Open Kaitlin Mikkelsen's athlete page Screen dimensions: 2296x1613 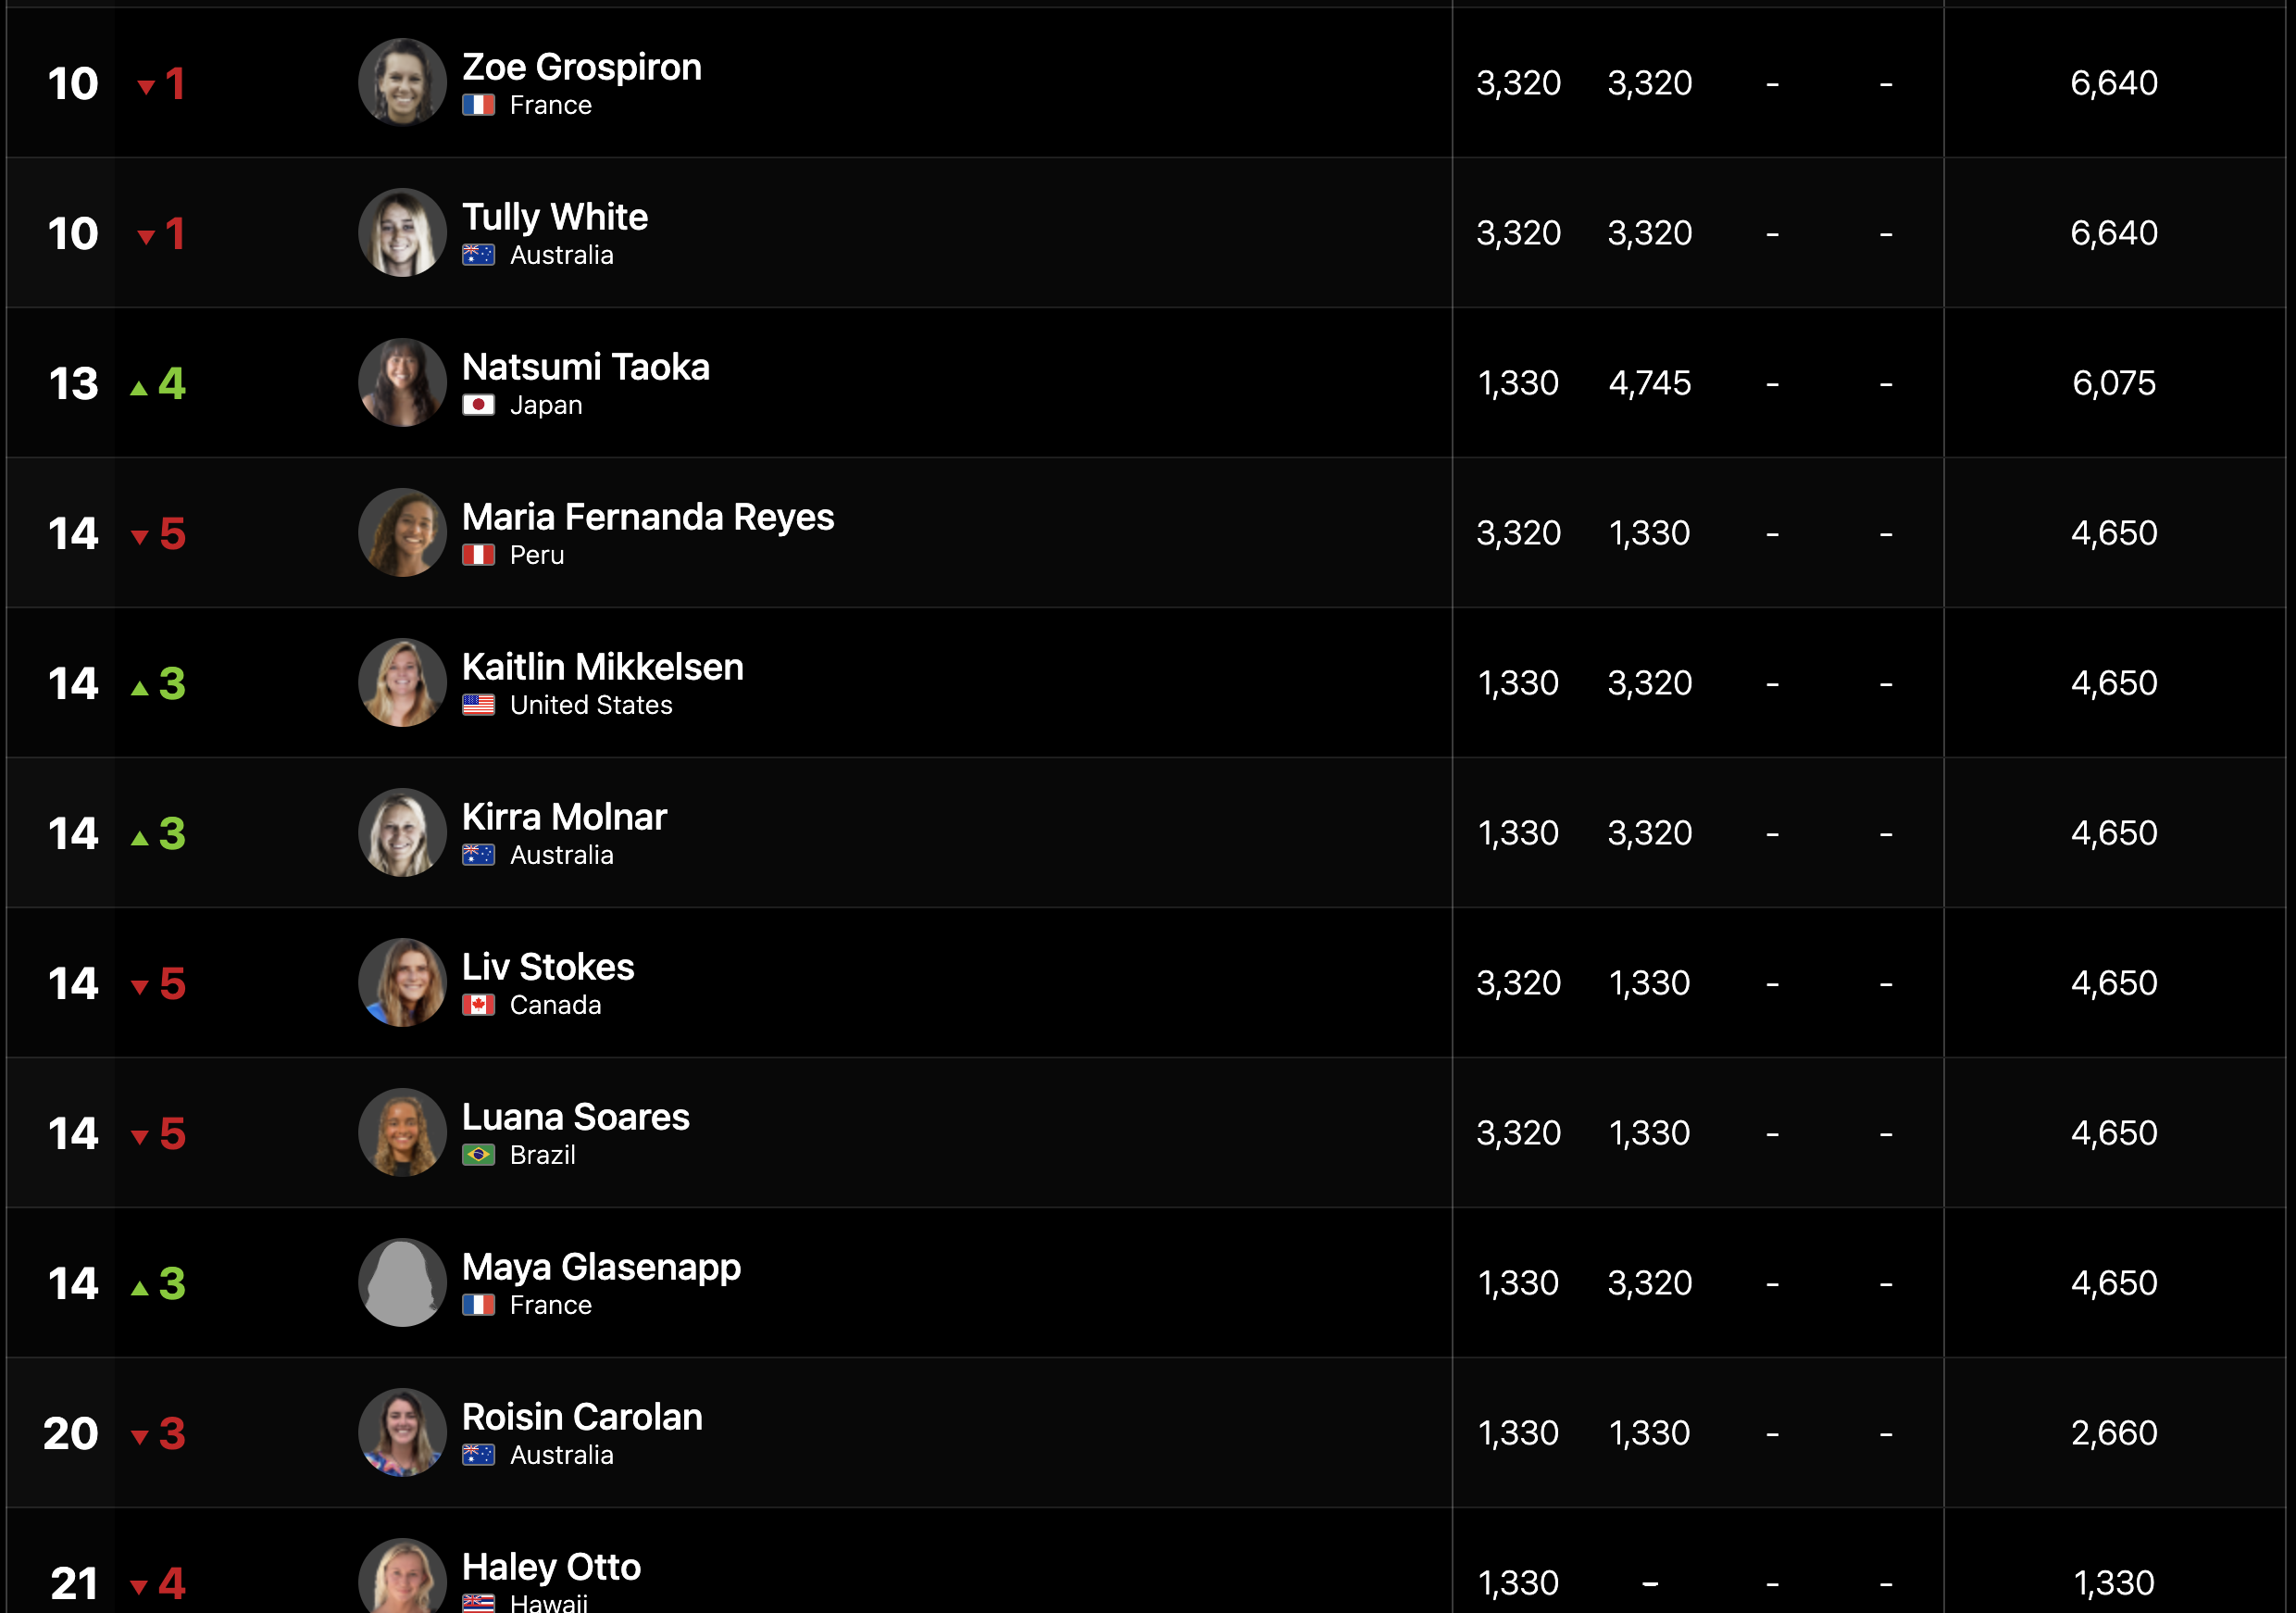[603, 667]
